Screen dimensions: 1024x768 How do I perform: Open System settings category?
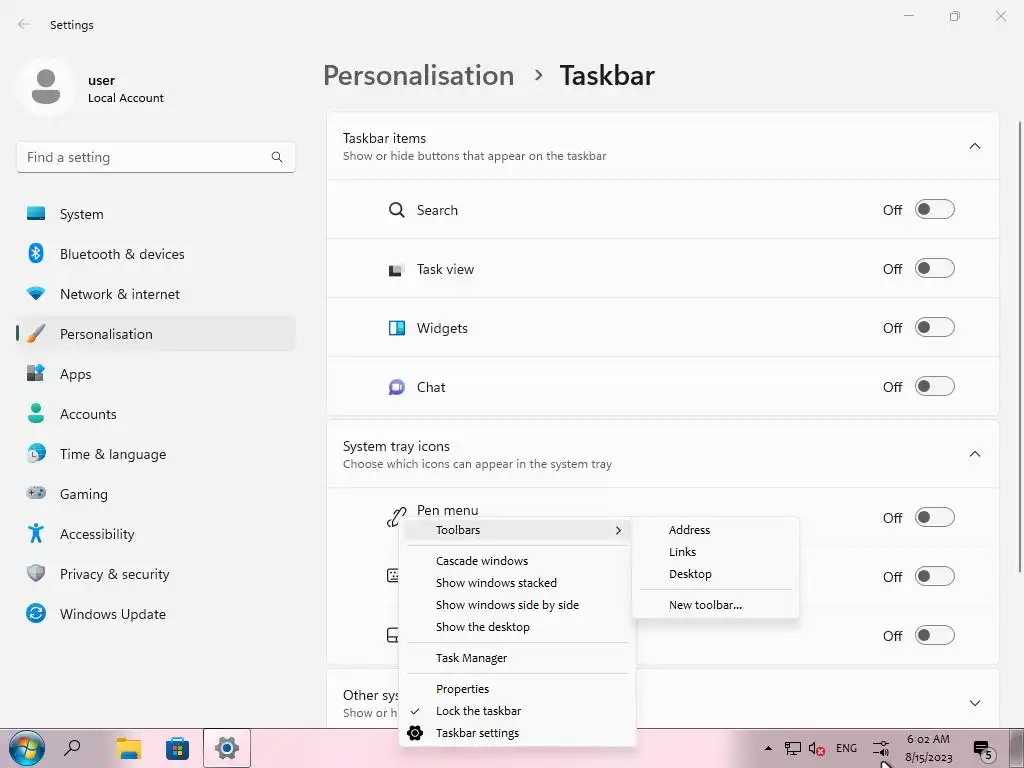pos(155,214)
